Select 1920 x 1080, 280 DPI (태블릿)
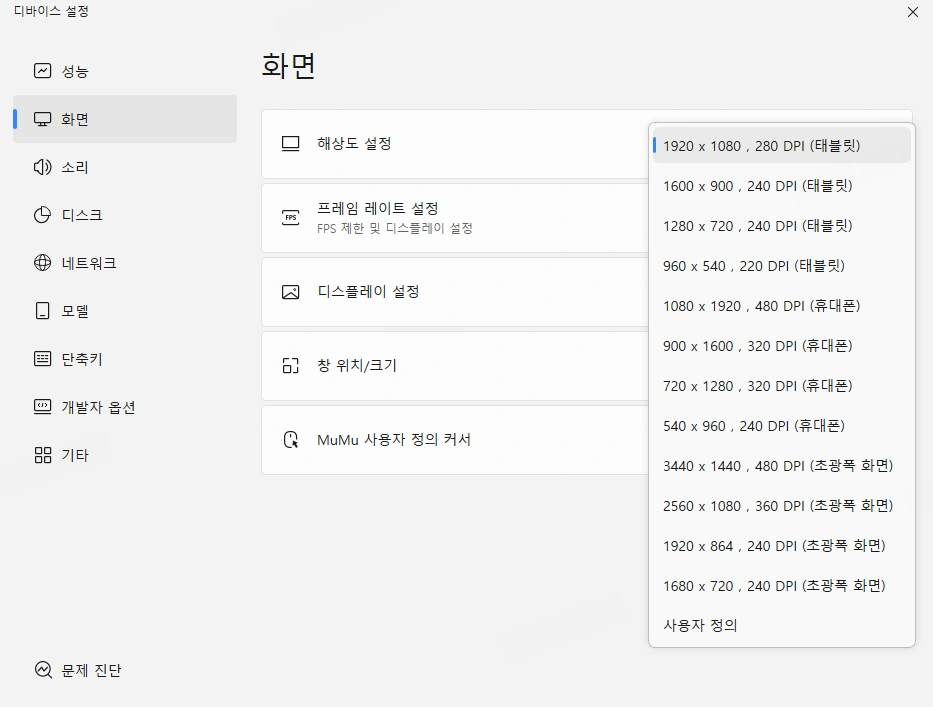933x707 pixels. pyautogui.click(x=782, y=146)
